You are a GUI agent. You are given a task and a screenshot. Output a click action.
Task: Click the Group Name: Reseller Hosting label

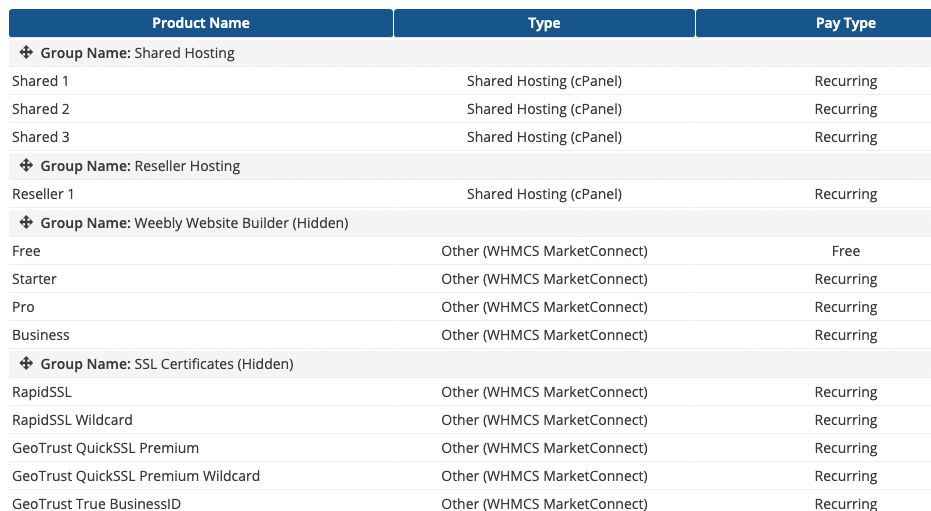click(x=140, y=166)
